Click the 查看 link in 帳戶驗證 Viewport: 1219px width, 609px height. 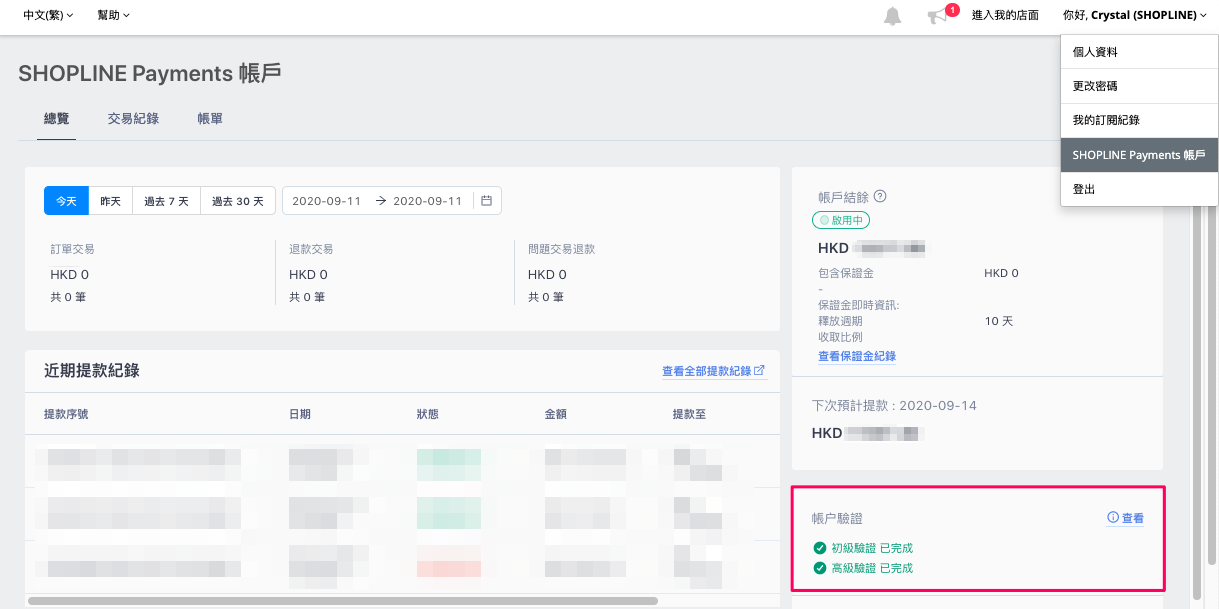pyautogui.click(x=1133, y=518)
